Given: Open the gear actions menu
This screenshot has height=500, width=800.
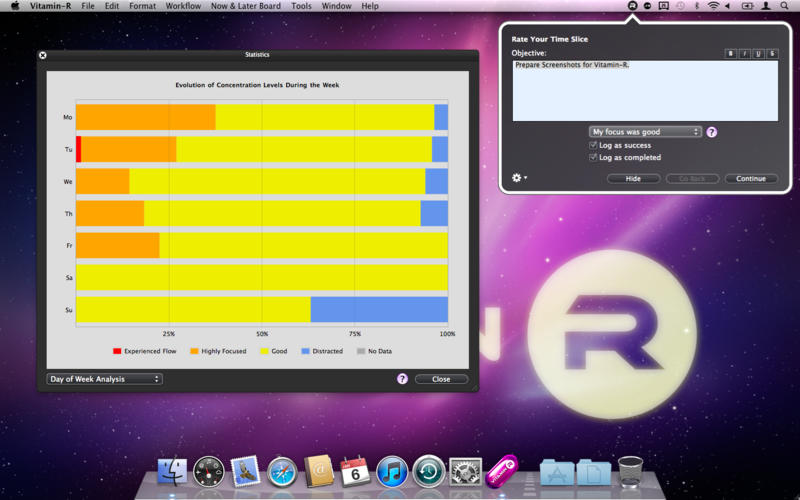Looking at the screenshot, I should pos(519,178).
